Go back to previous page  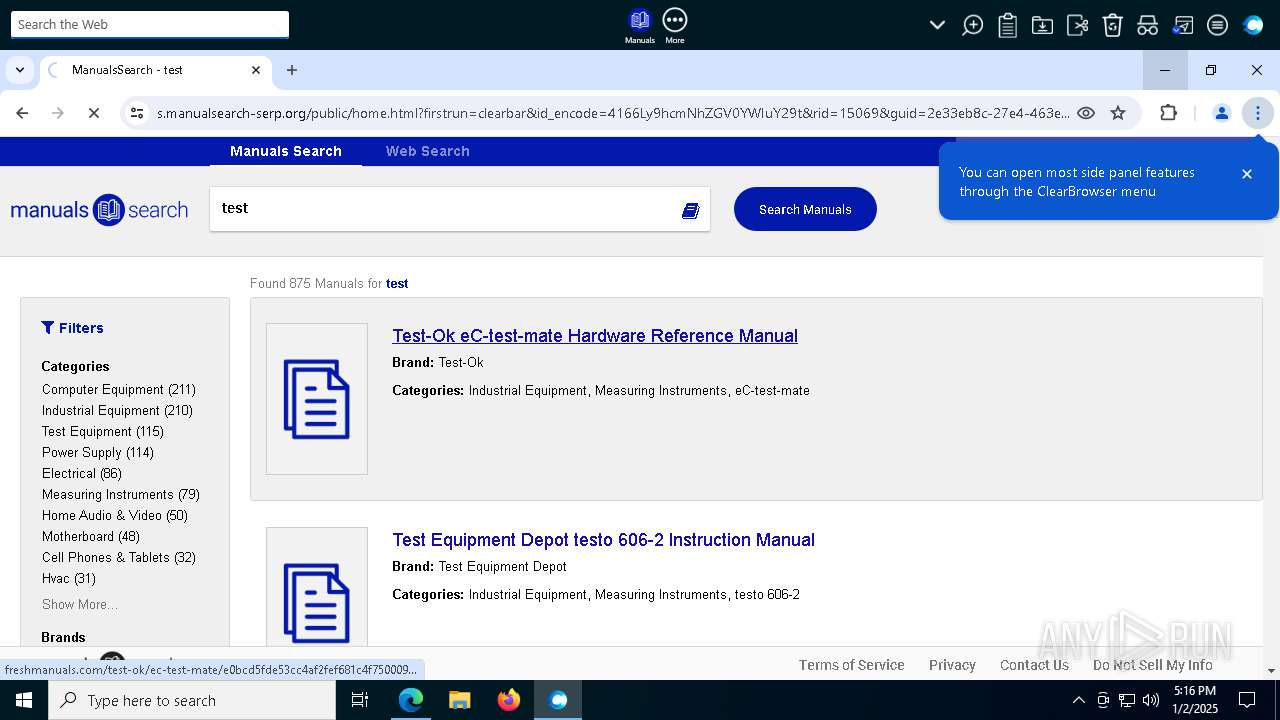point(22,113)
